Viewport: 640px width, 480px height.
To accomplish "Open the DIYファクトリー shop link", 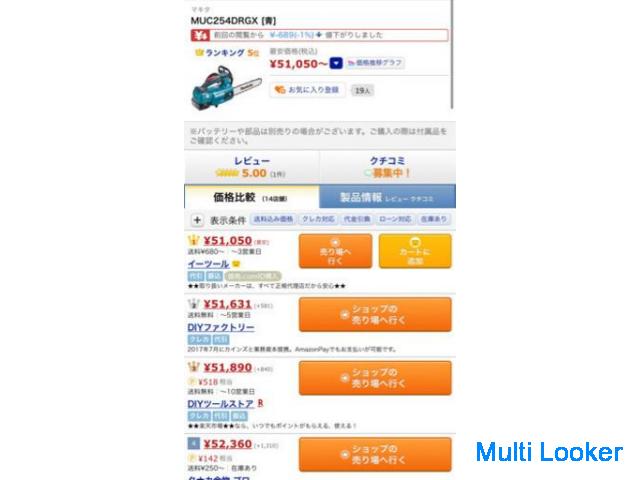I will 221,327.
